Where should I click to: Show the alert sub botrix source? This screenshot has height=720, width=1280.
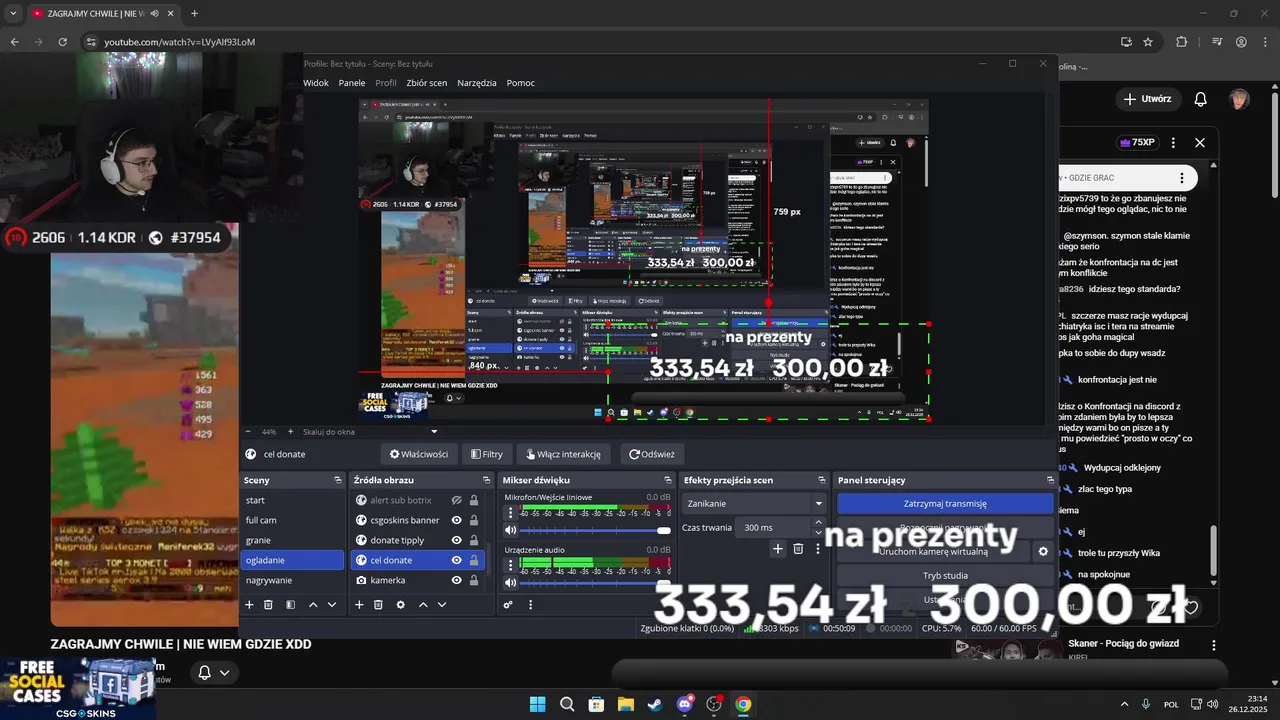point(456,500)
